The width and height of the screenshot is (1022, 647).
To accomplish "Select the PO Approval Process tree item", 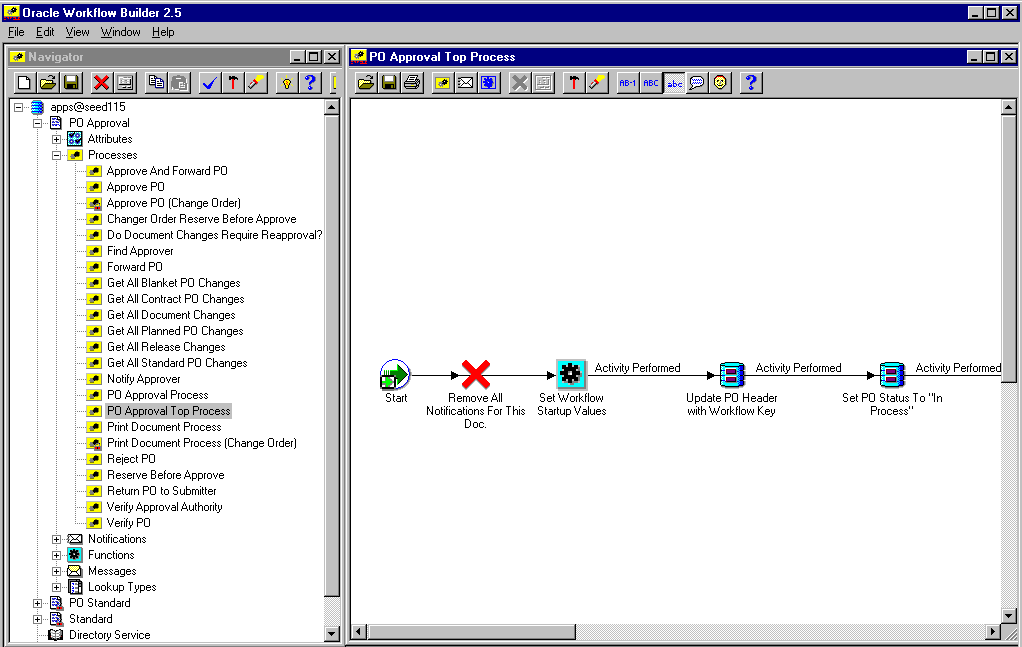I will [158, 395].
